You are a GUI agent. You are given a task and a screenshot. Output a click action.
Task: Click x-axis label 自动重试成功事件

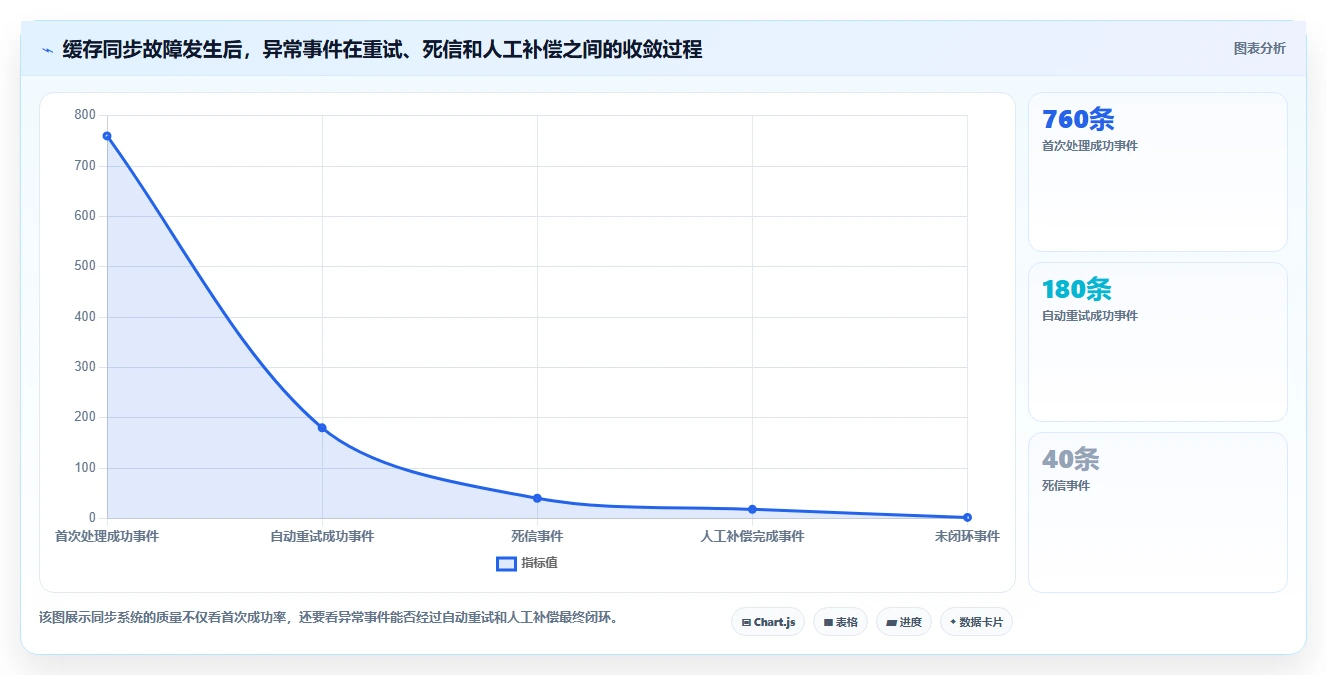[x=322, y=536]
